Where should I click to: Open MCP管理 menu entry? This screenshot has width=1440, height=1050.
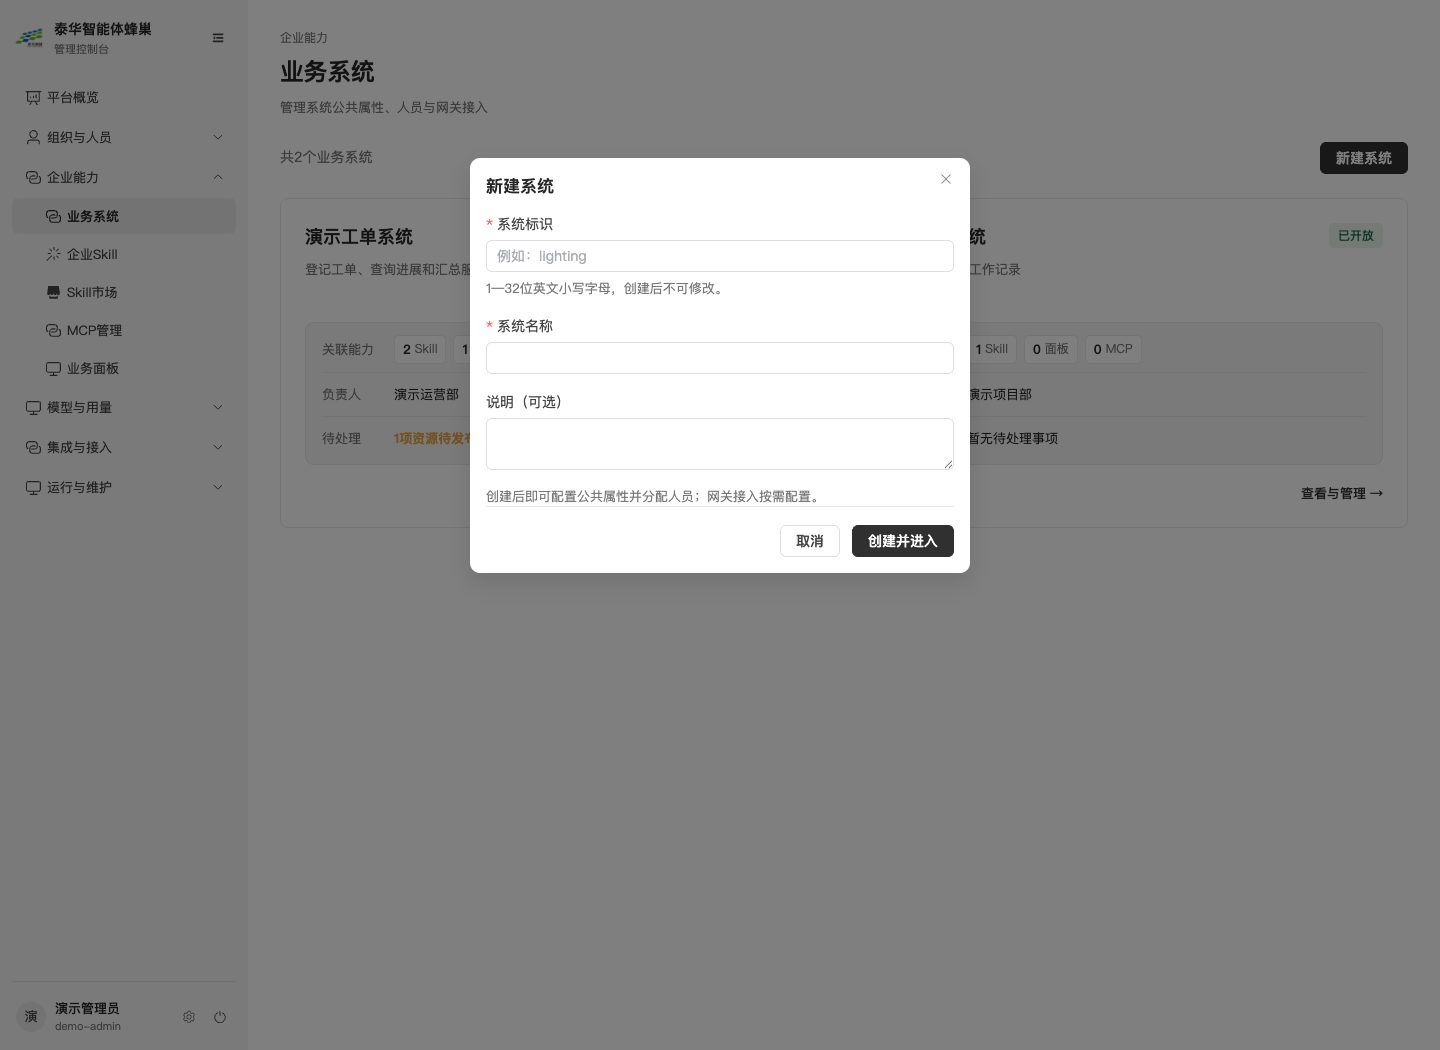click(124, 330)
